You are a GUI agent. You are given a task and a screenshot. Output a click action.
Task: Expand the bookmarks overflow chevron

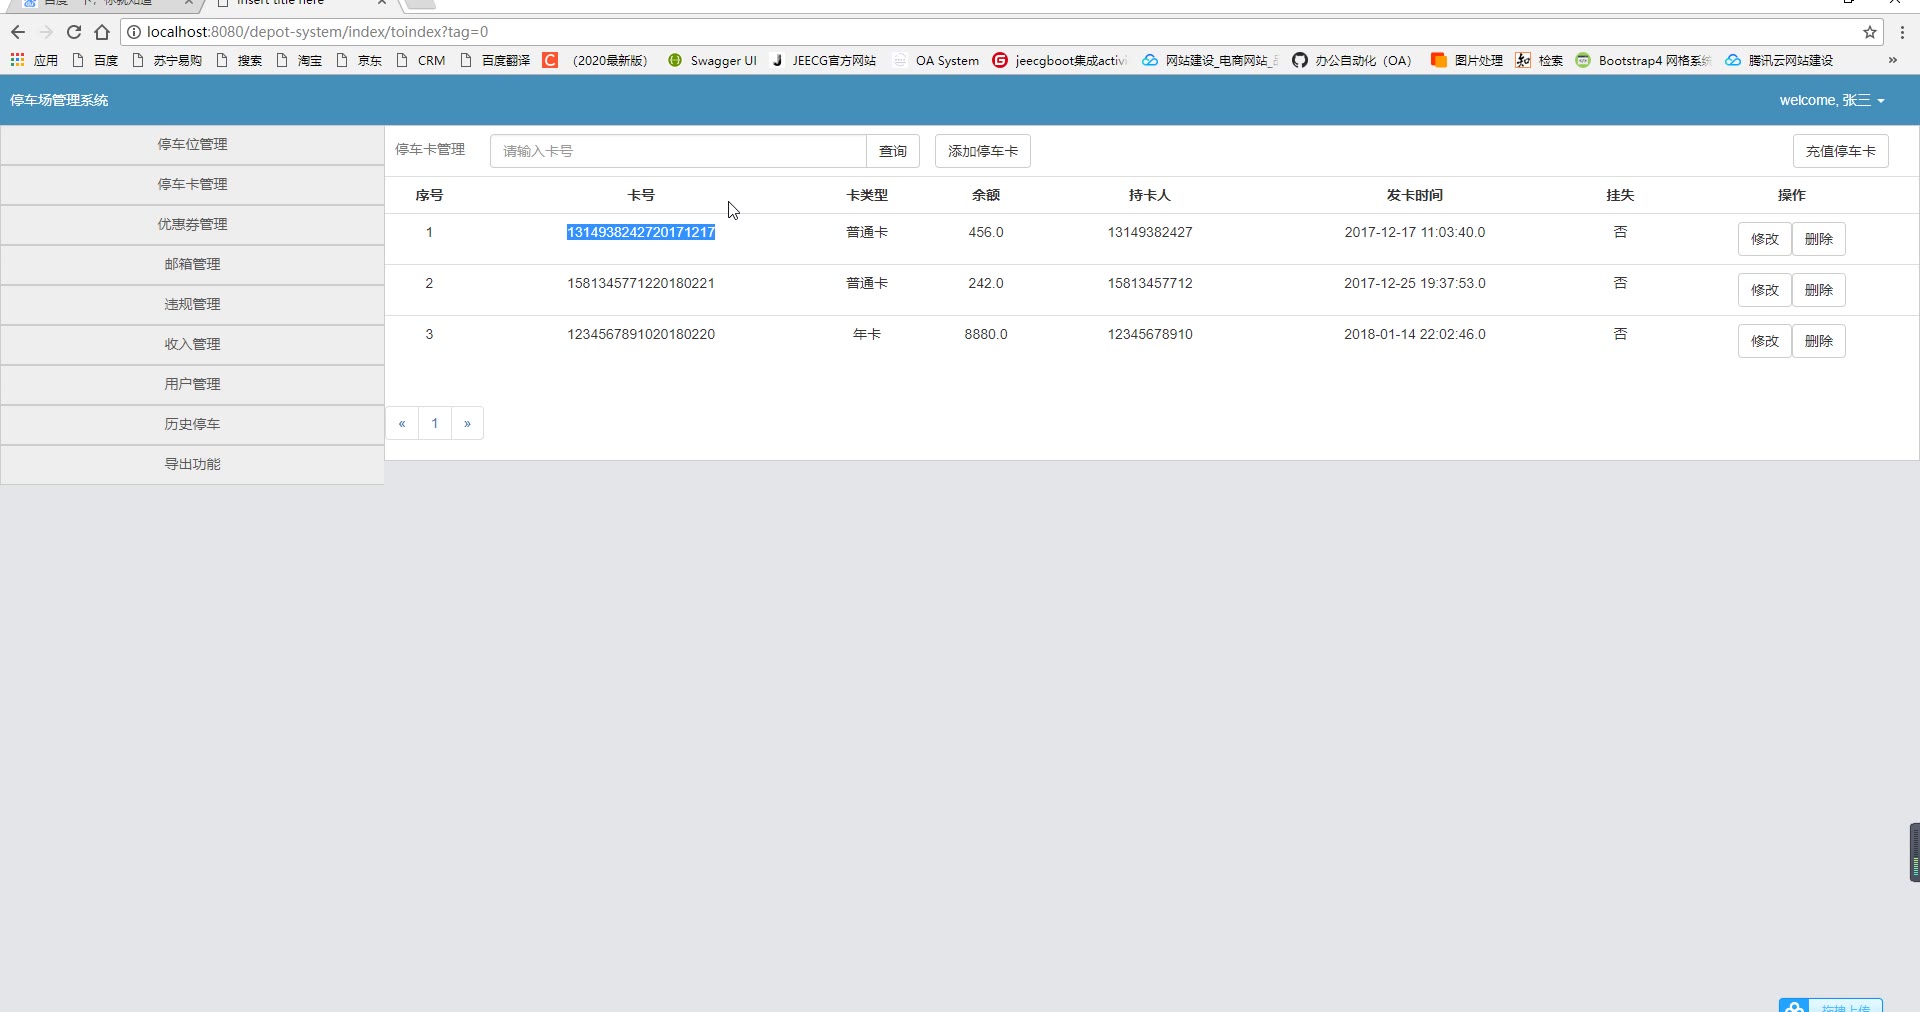click(1893, 60)
